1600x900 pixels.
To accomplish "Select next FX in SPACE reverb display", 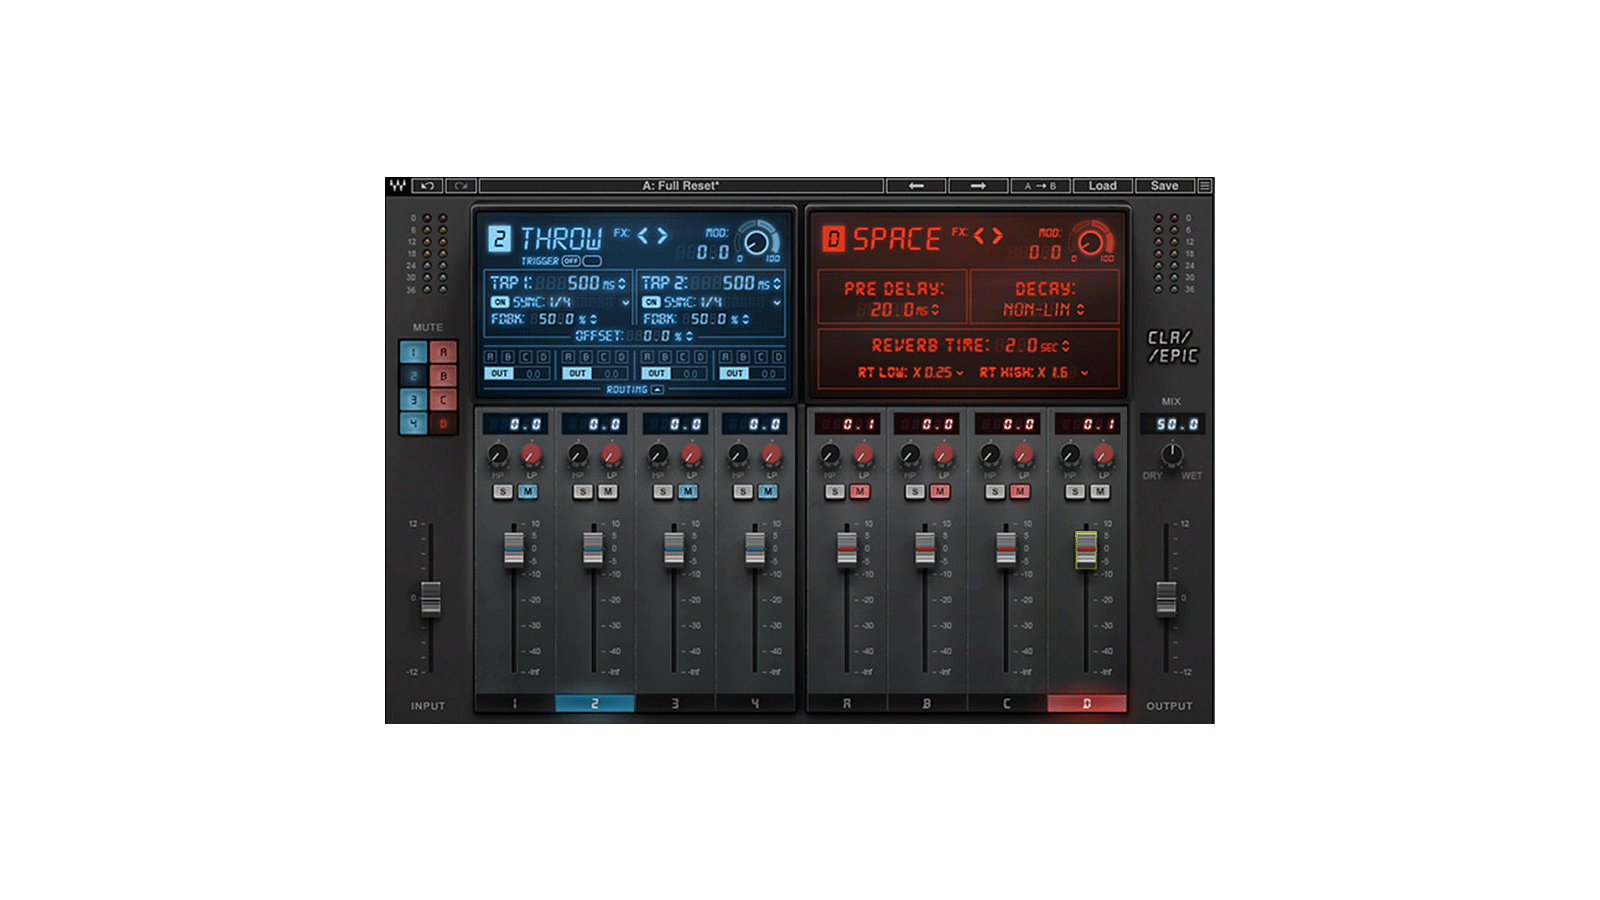I will pos(997,236).
